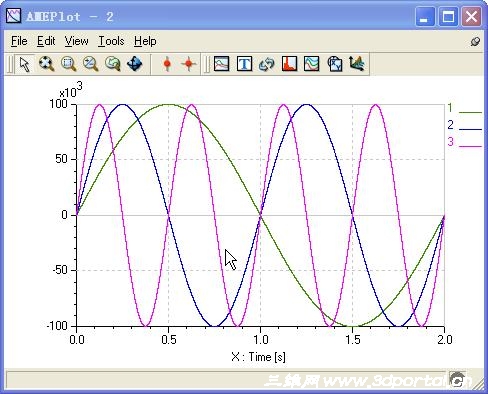Click the x10 exponent label above Y axis

click(70, 90)
